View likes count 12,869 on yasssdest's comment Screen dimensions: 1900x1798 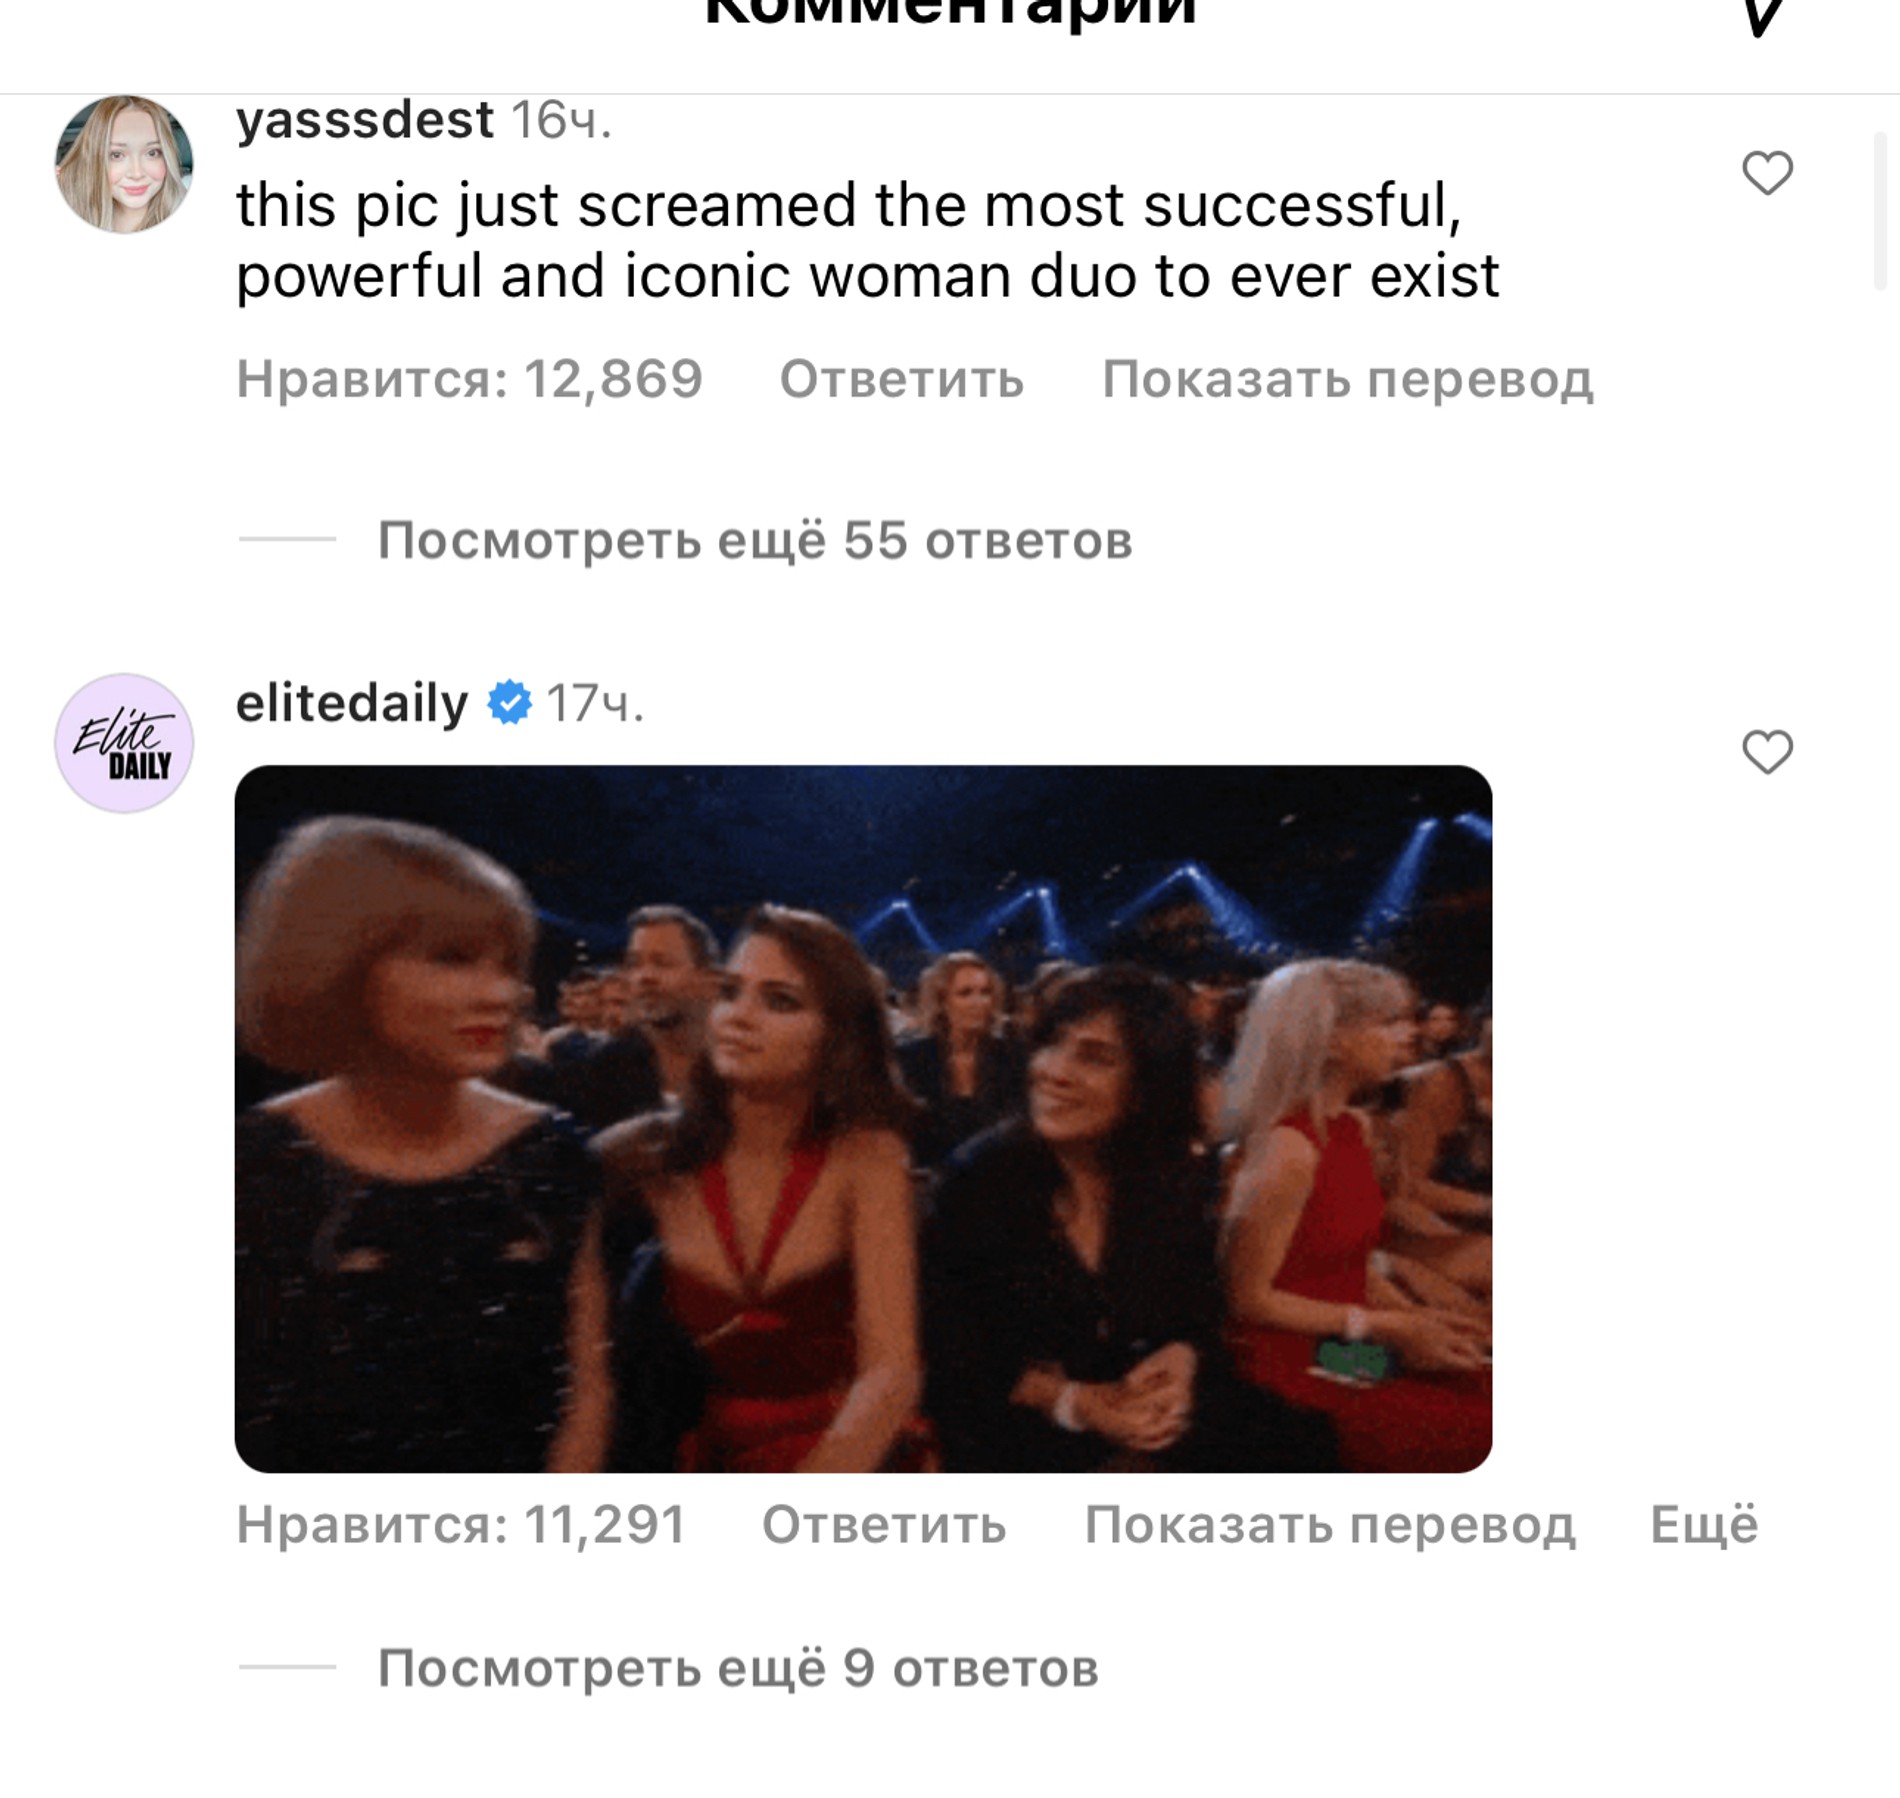pos(469,379)
